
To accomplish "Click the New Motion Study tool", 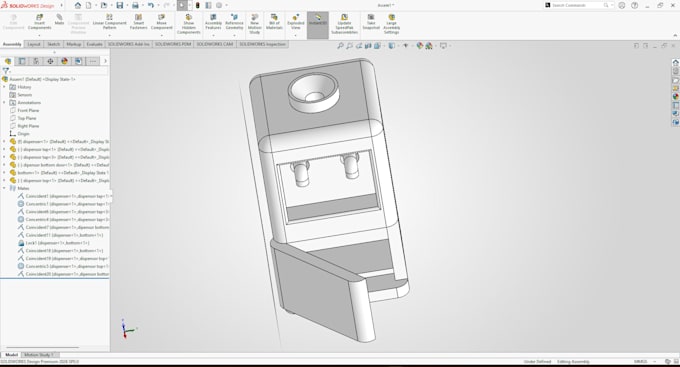I will (x=255, y=24).
